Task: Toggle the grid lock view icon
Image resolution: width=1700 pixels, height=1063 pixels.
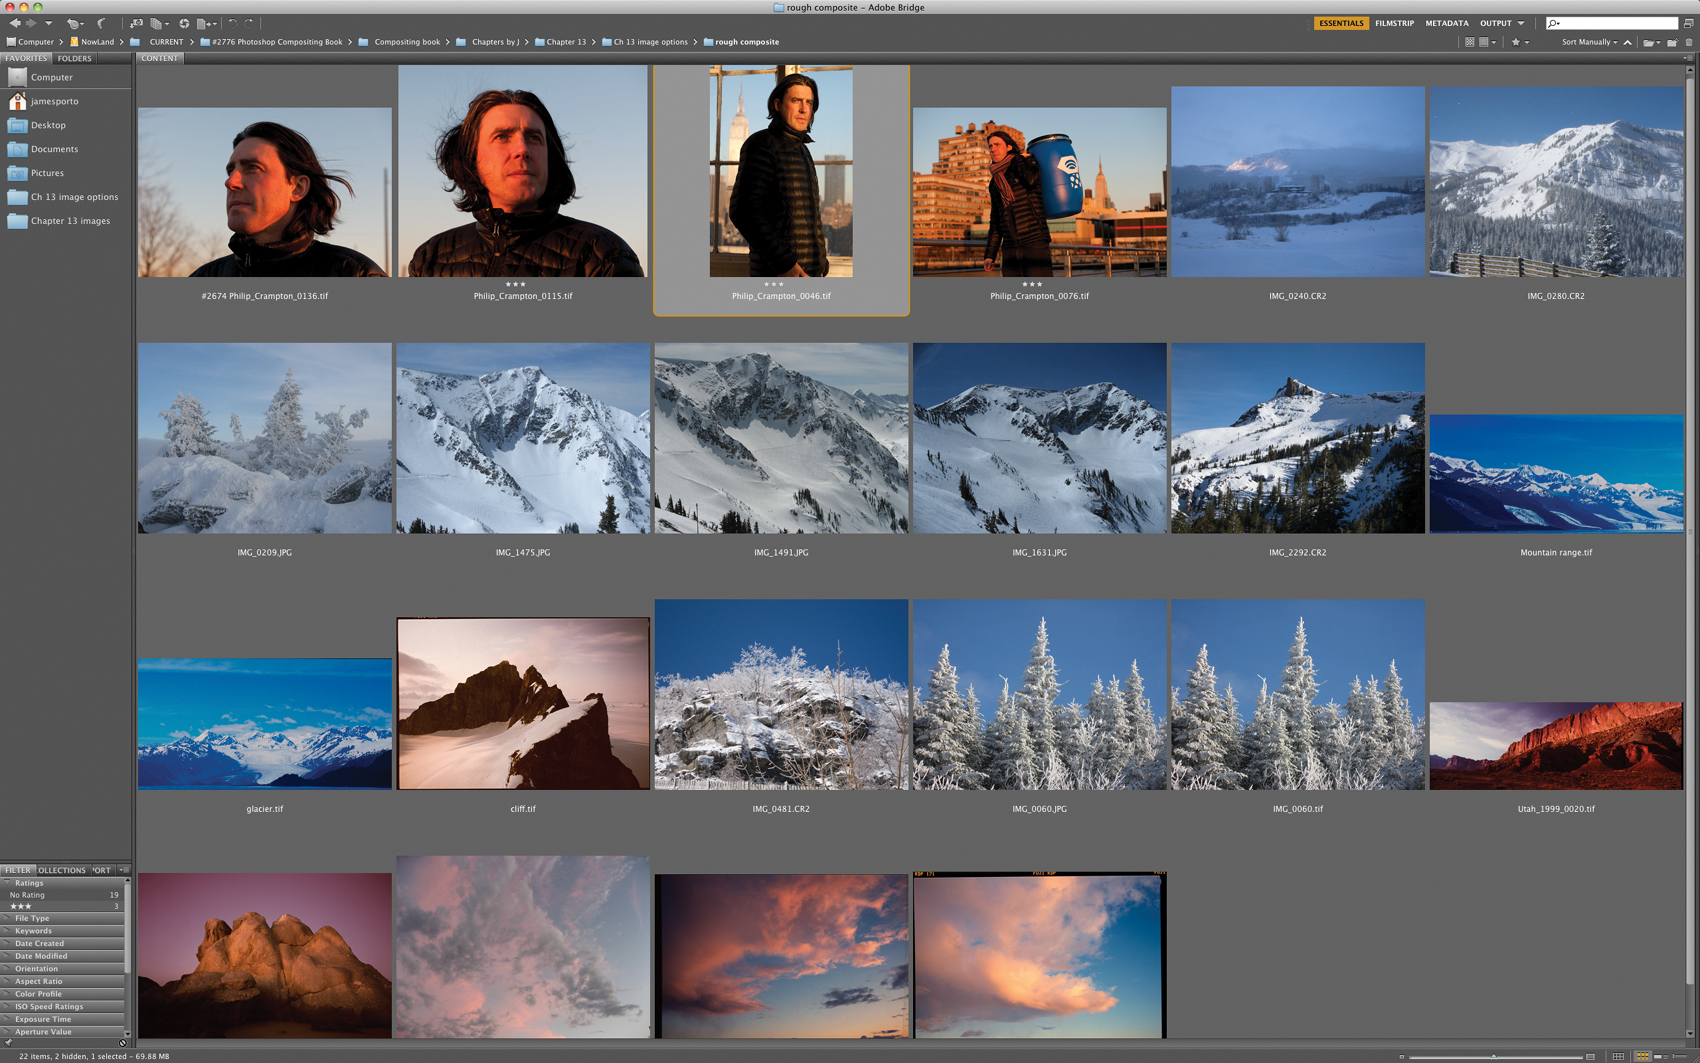Action: pyautogui.click(x=1618, y=1056)
